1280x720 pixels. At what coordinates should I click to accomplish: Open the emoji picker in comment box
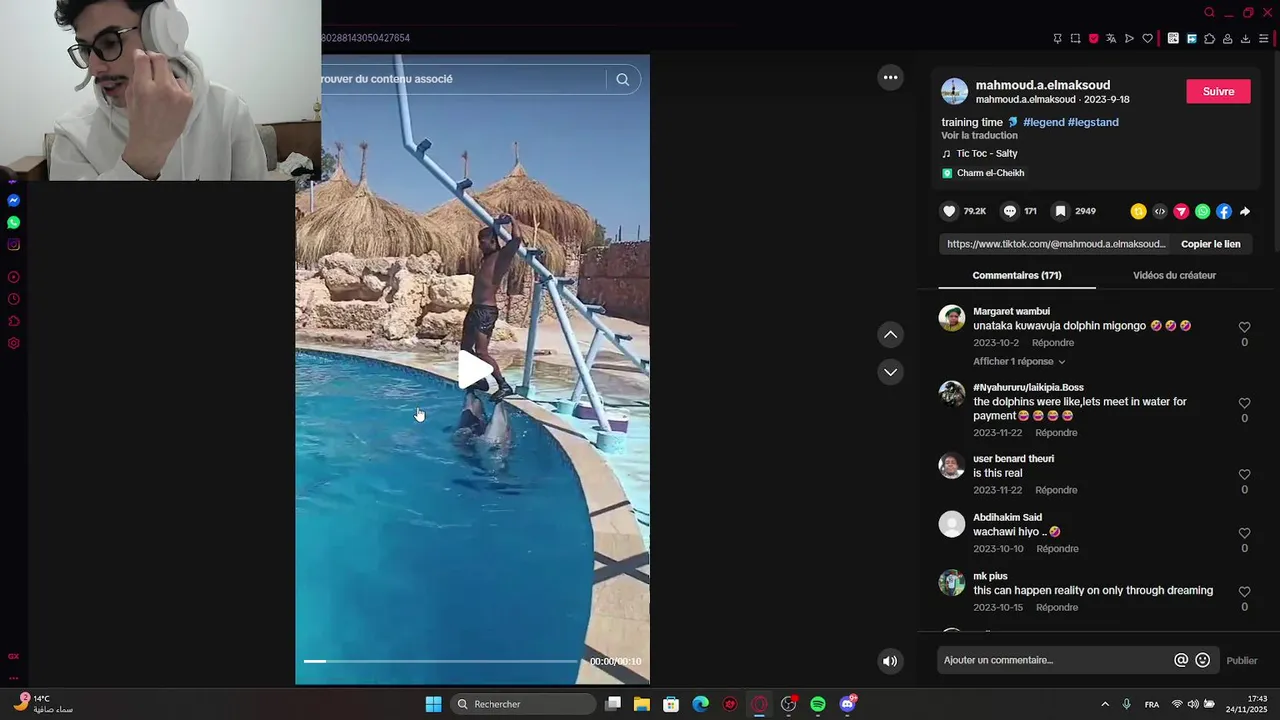click(x=1203, y=660)
